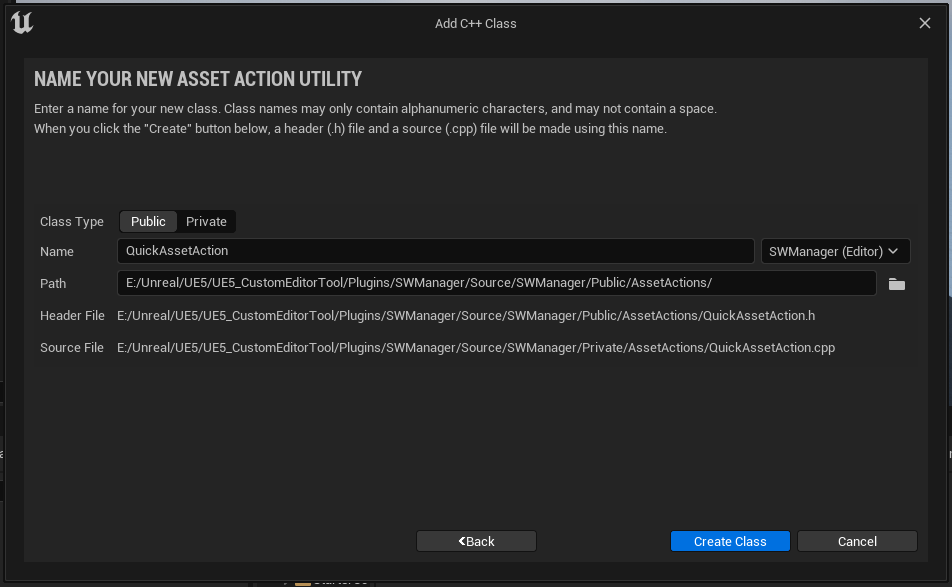Select the QuickAssetAction.h header file path
Viewport: 952px width, 587px height.
tap(466, 315)
